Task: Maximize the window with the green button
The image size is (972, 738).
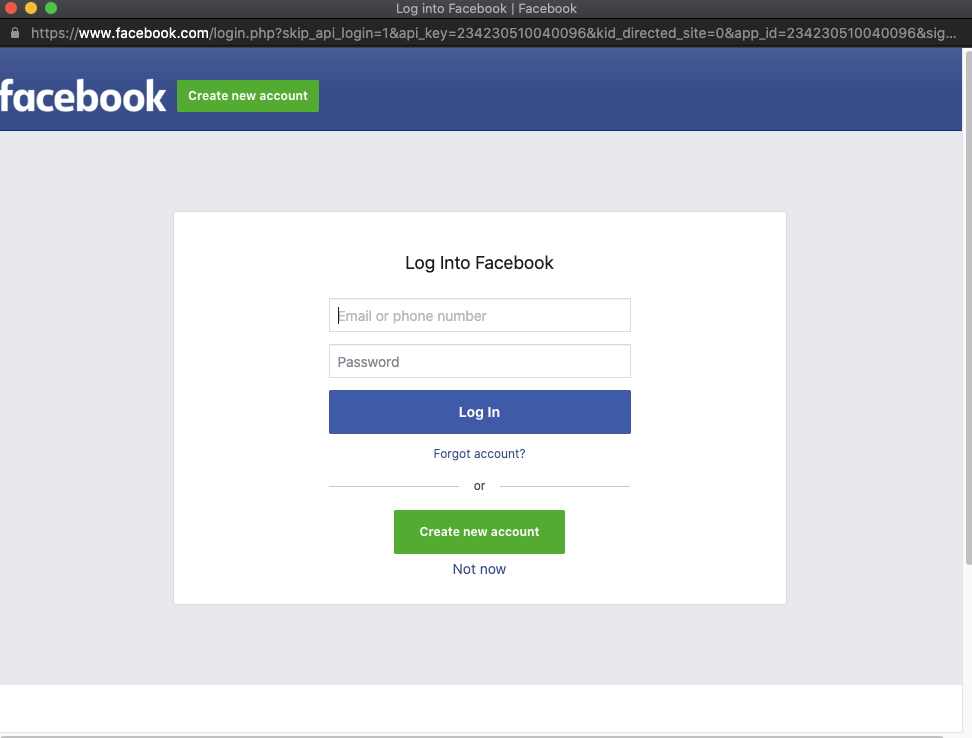Action: point(51,8)
